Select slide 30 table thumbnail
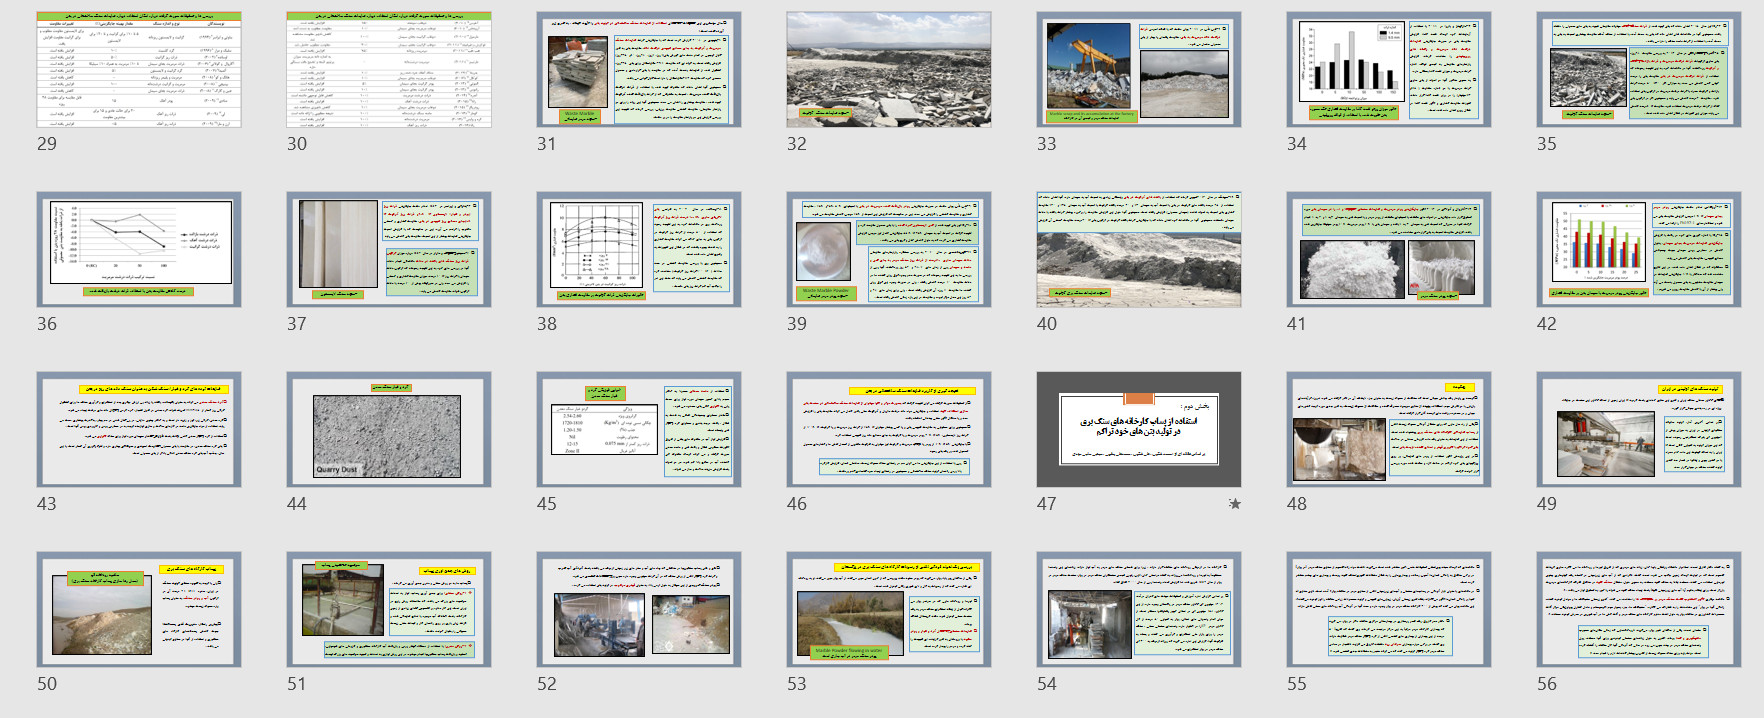 [389, 69]
